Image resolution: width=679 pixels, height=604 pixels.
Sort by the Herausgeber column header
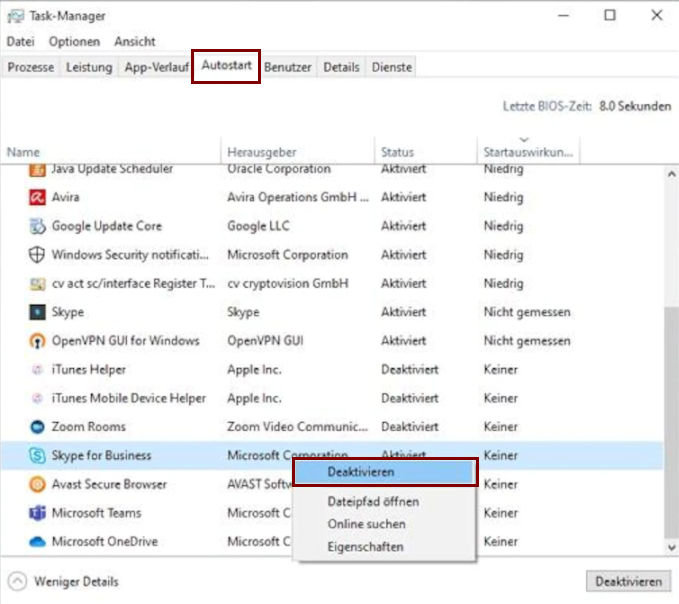pyautogui.click(x=297, y=152)
